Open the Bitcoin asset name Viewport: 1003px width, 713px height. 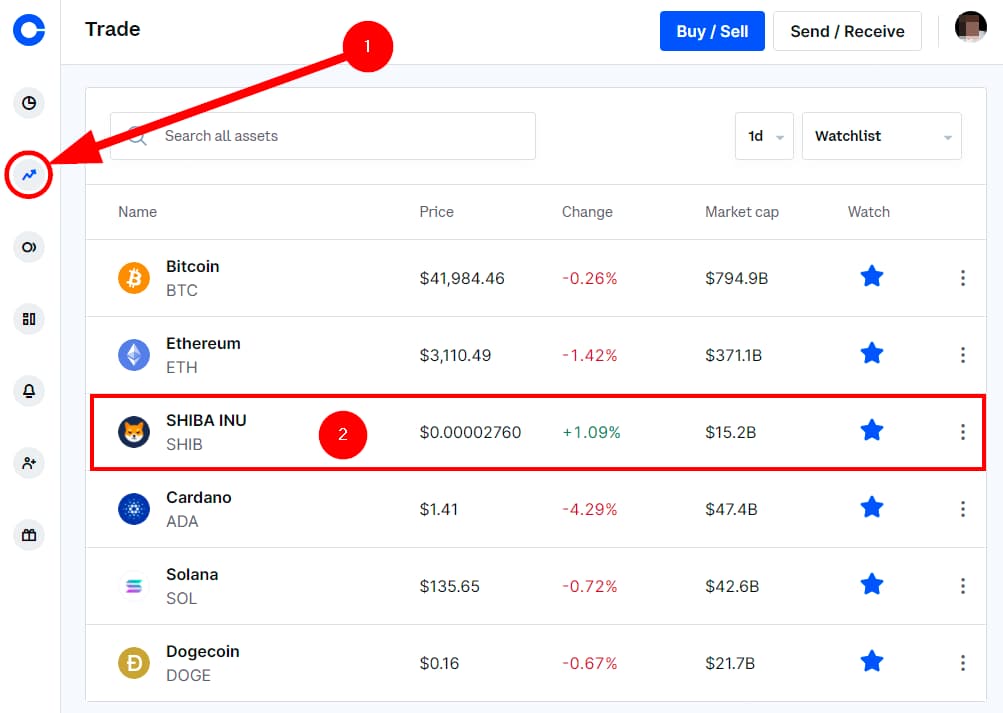pyautogui.click(x=193, y=267)
